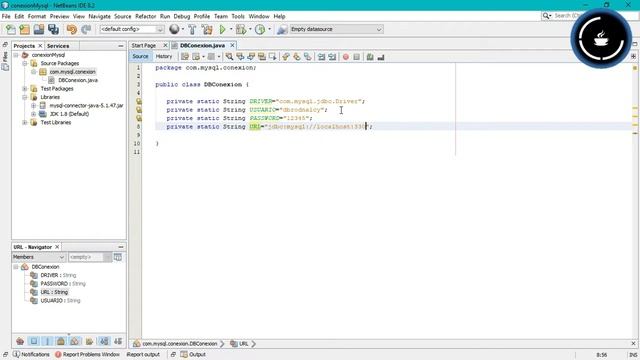Viewport: 640px width, 360px height.
Task: Select DBConexion.java in Projects tree
Action: tap(78, 80)
